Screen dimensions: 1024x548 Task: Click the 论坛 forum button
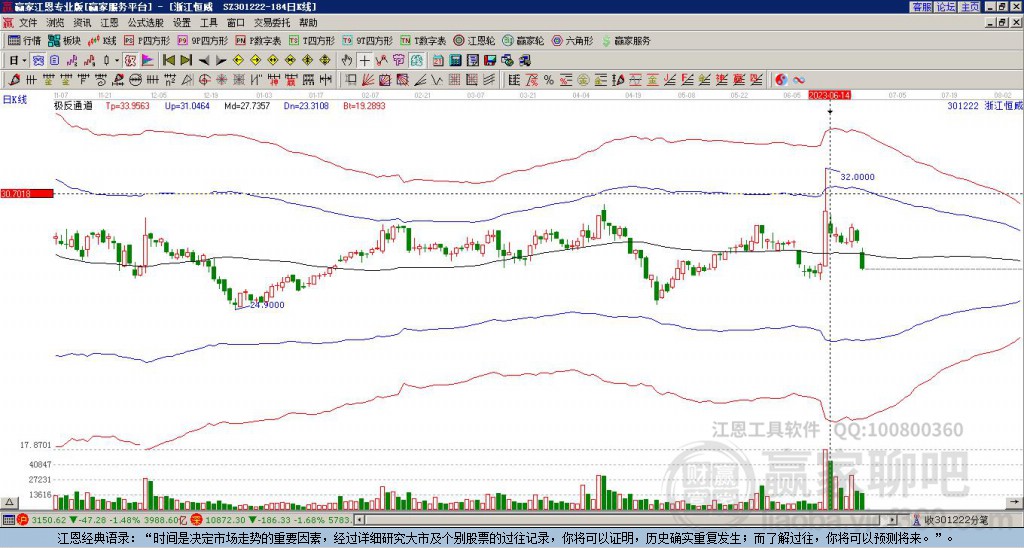point(945,7)
